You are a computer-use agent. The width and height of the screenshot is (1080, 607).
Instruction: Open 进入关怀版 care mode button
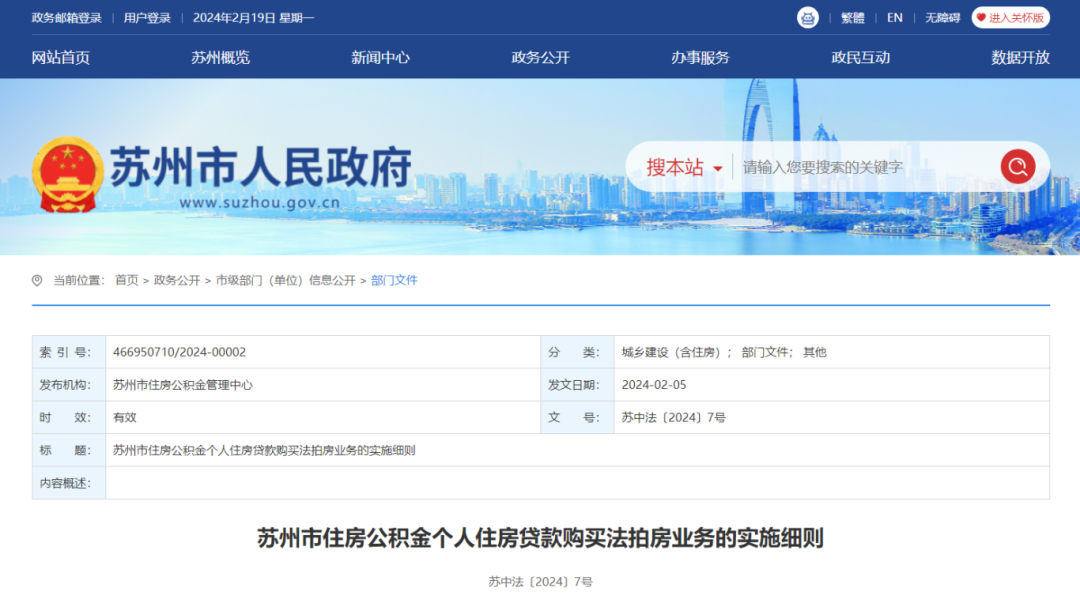pos(1010,18)
